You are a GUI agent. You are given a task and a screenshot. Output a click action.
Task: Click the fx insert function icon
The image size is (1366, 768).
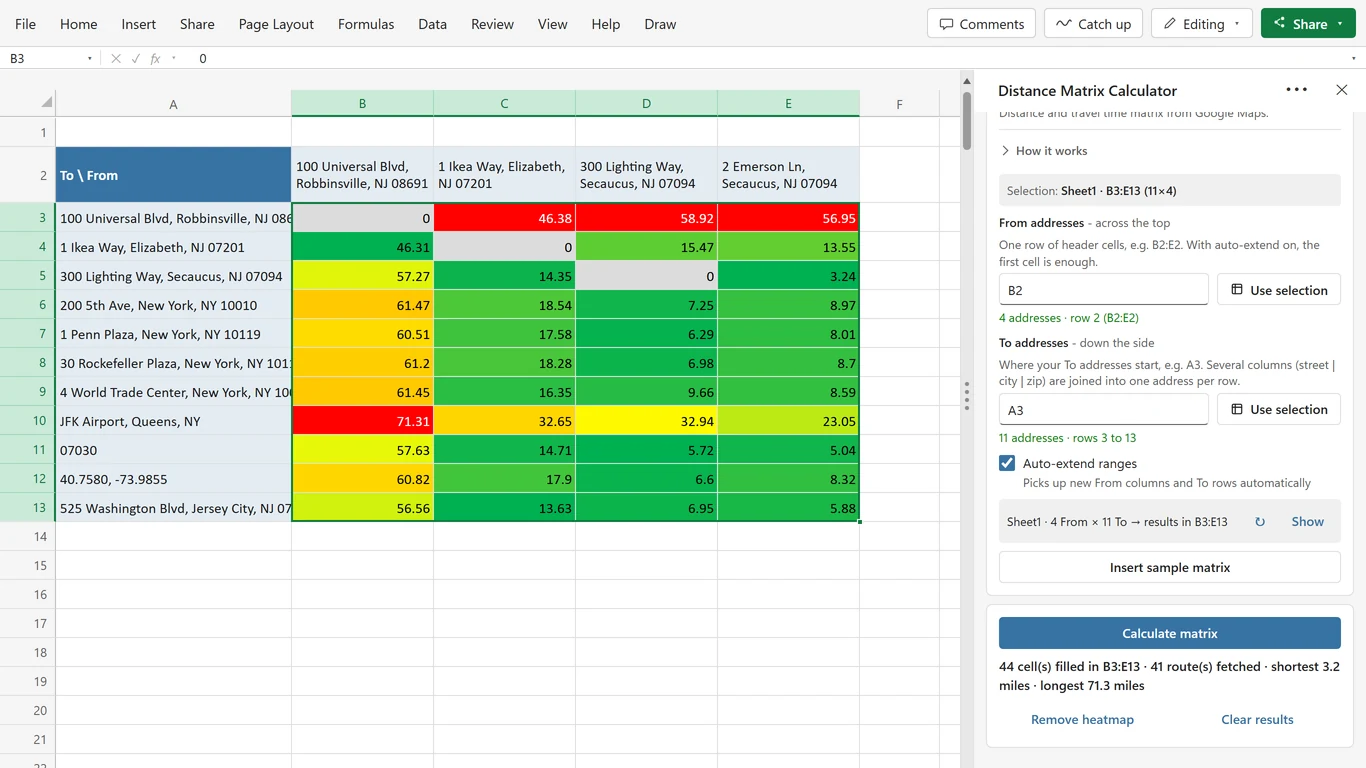tap(155, 59)
